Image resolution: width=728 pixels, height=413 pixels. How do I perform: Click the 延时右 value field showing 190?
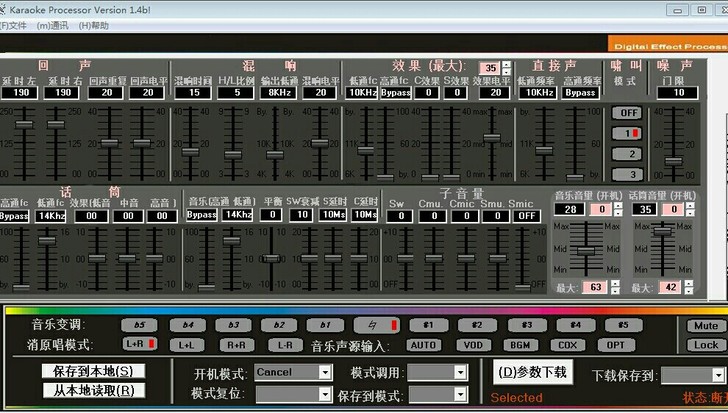pyautogui.click(x=61, y=93)
